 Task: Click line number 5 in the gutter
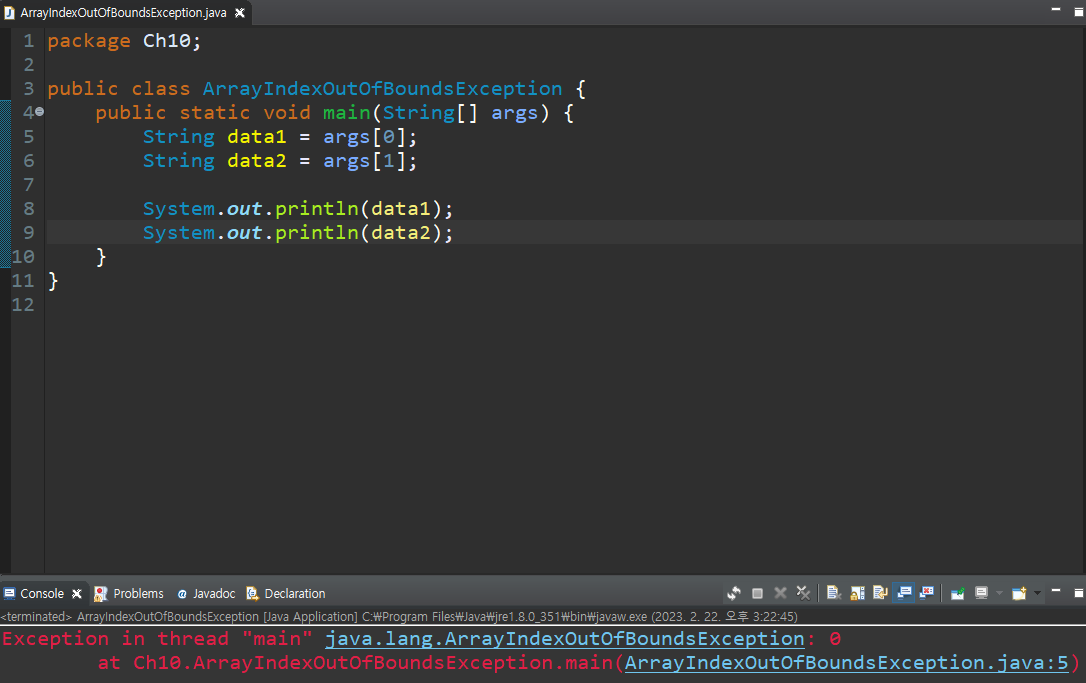28,136
